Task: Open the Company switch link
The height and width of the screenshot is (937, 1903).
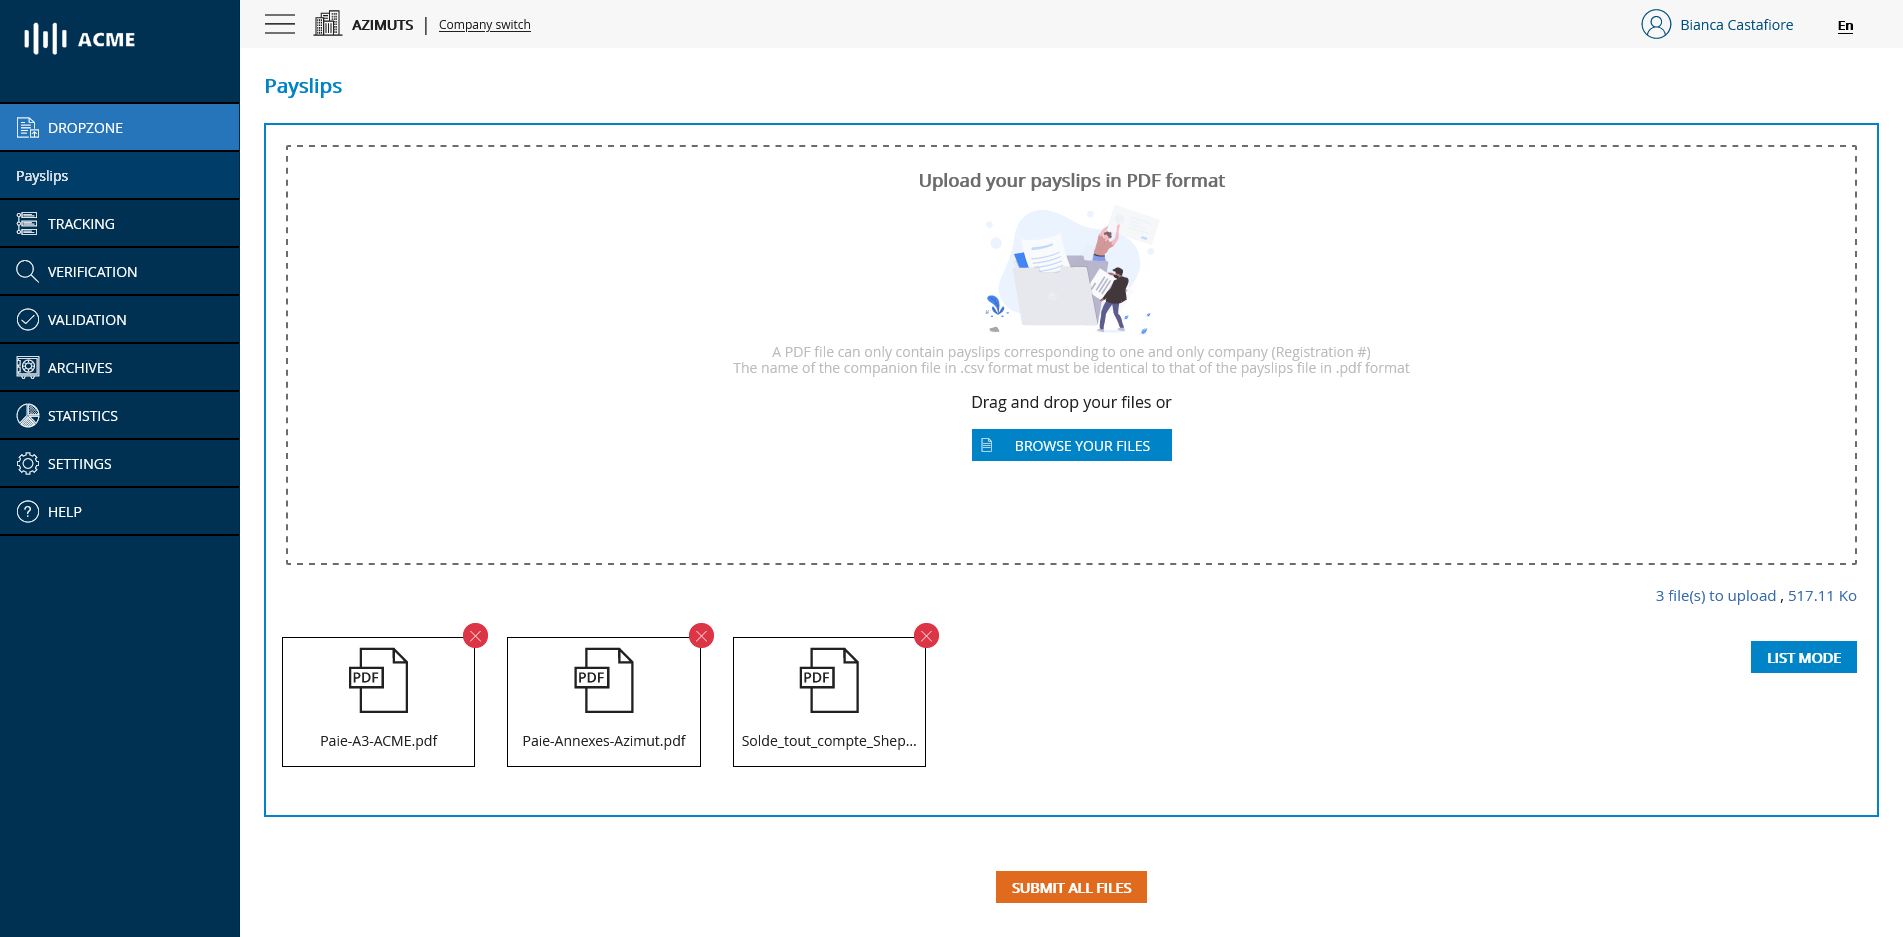Action: tap(484, 24)
